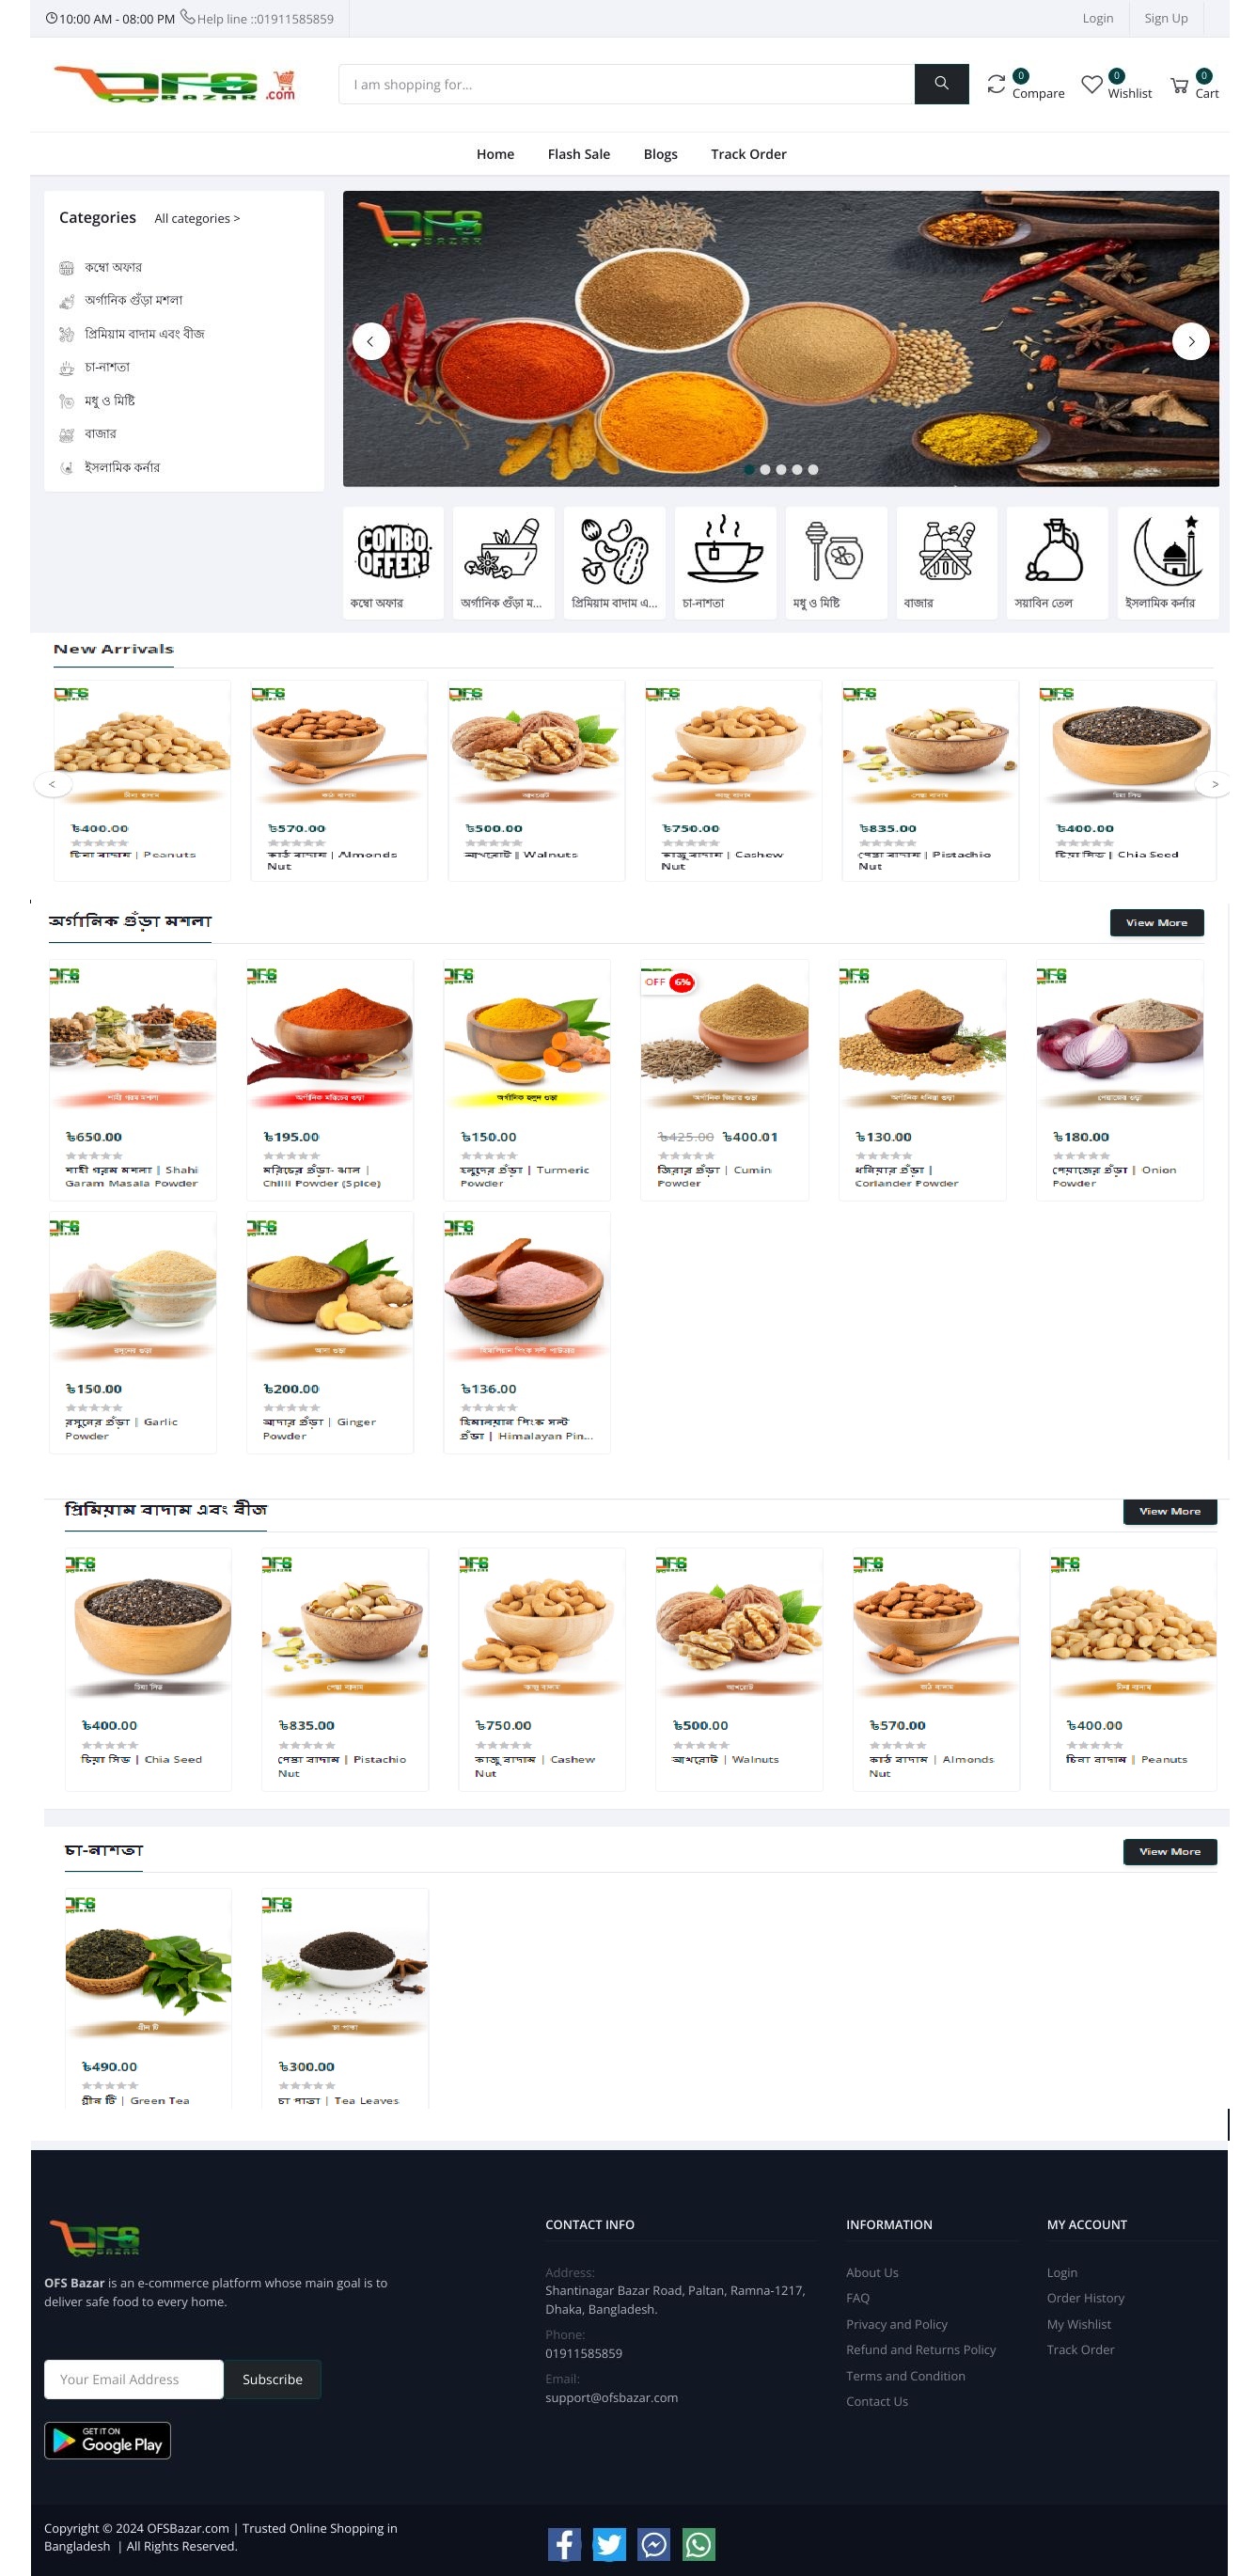Screen dimensions: 1256x2576
Task: Click the Subscribe button
Action: (x=272, y=2379)
